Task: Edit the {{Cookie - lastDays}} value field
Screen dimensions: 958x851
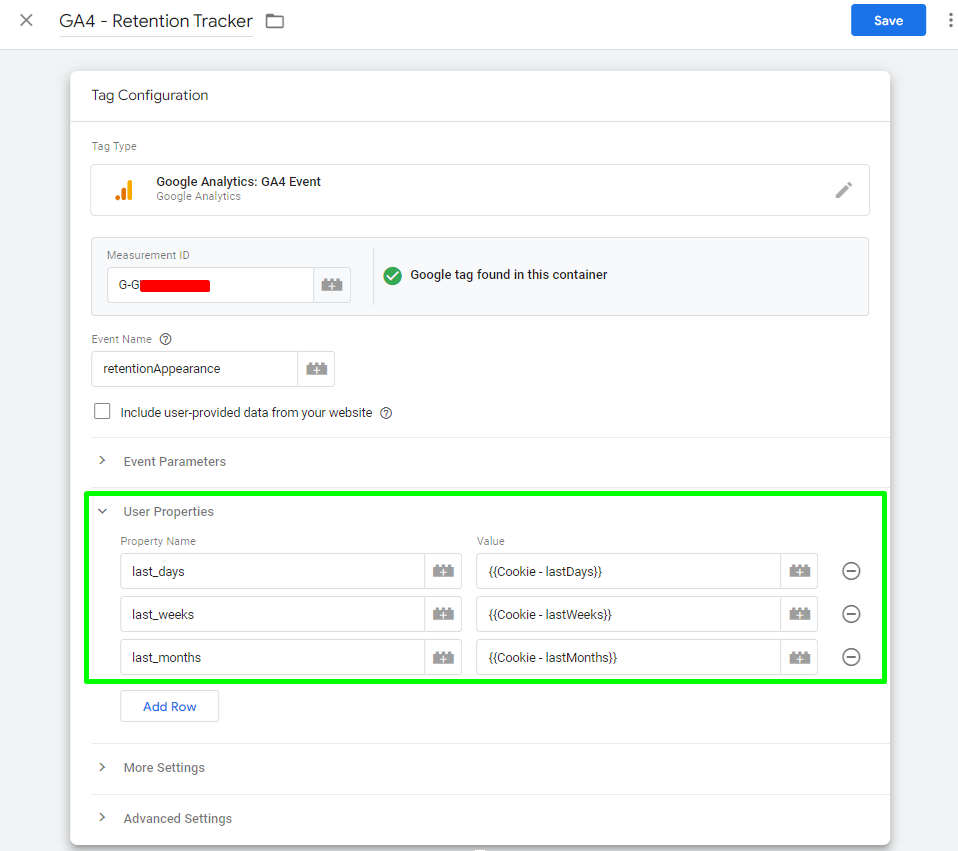Action: tap(628, 571)
